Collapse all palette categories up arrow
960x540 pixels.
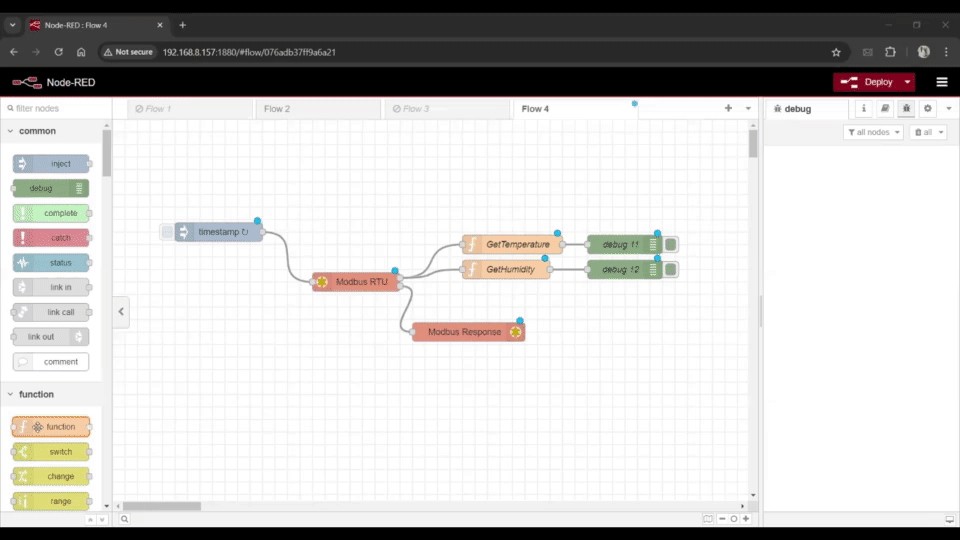point(91,519)
